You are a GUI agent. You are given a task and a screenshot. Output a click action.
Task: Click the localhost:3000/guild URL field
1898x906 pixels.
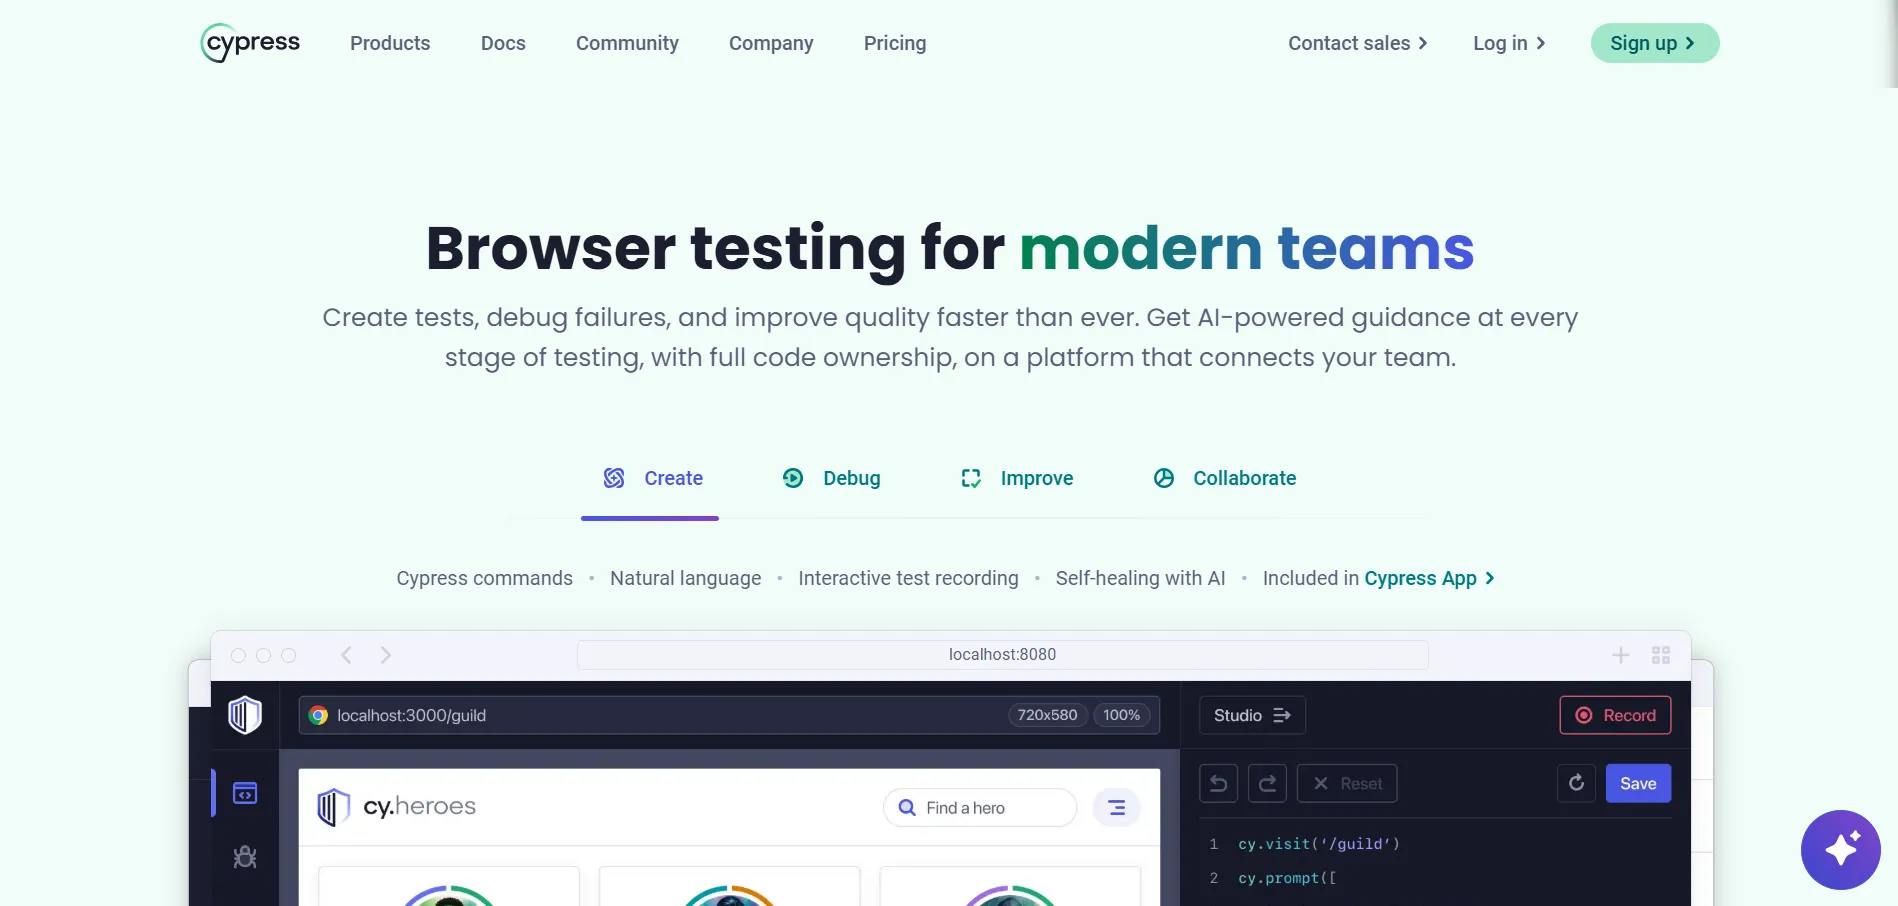click(x=729, y=715)
